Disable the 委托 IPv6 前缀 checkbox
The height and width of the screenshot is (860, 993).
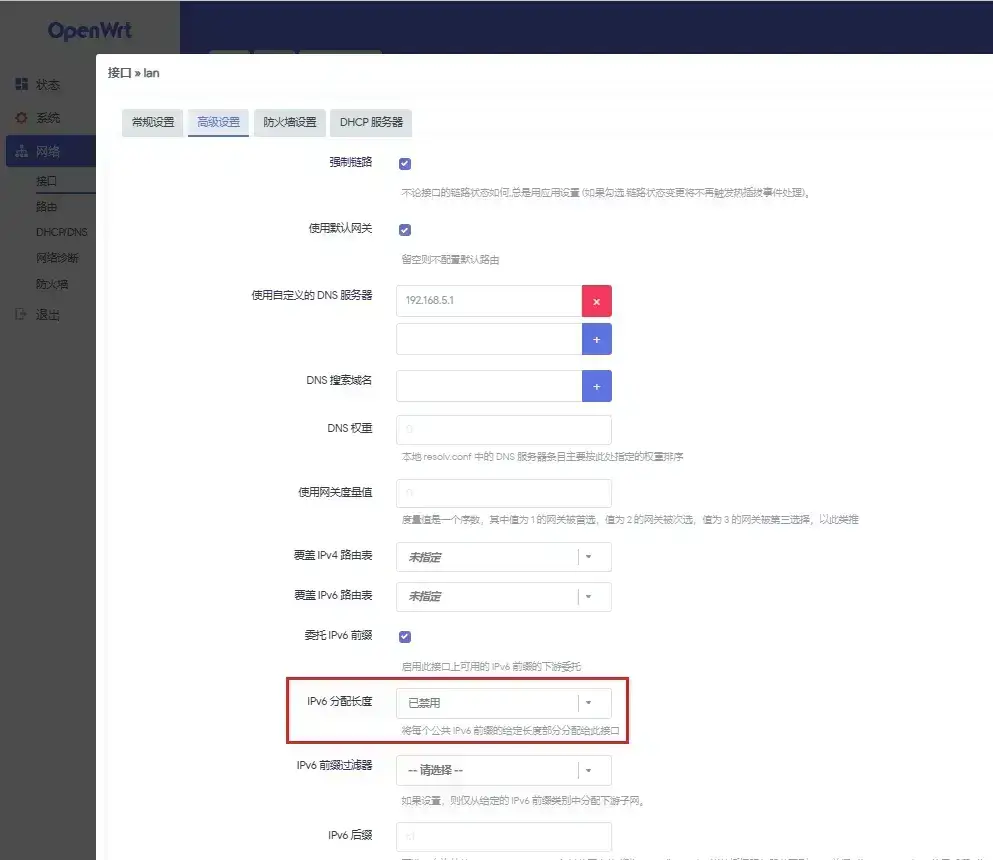click(405, 637)
